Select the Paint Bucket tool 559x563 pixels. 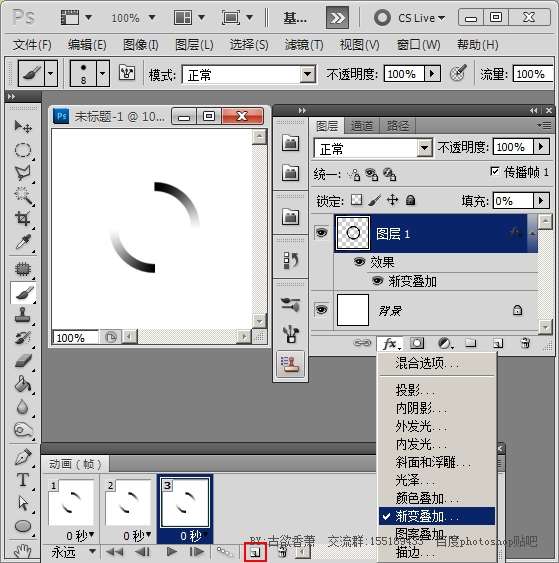tap(23, 383)
